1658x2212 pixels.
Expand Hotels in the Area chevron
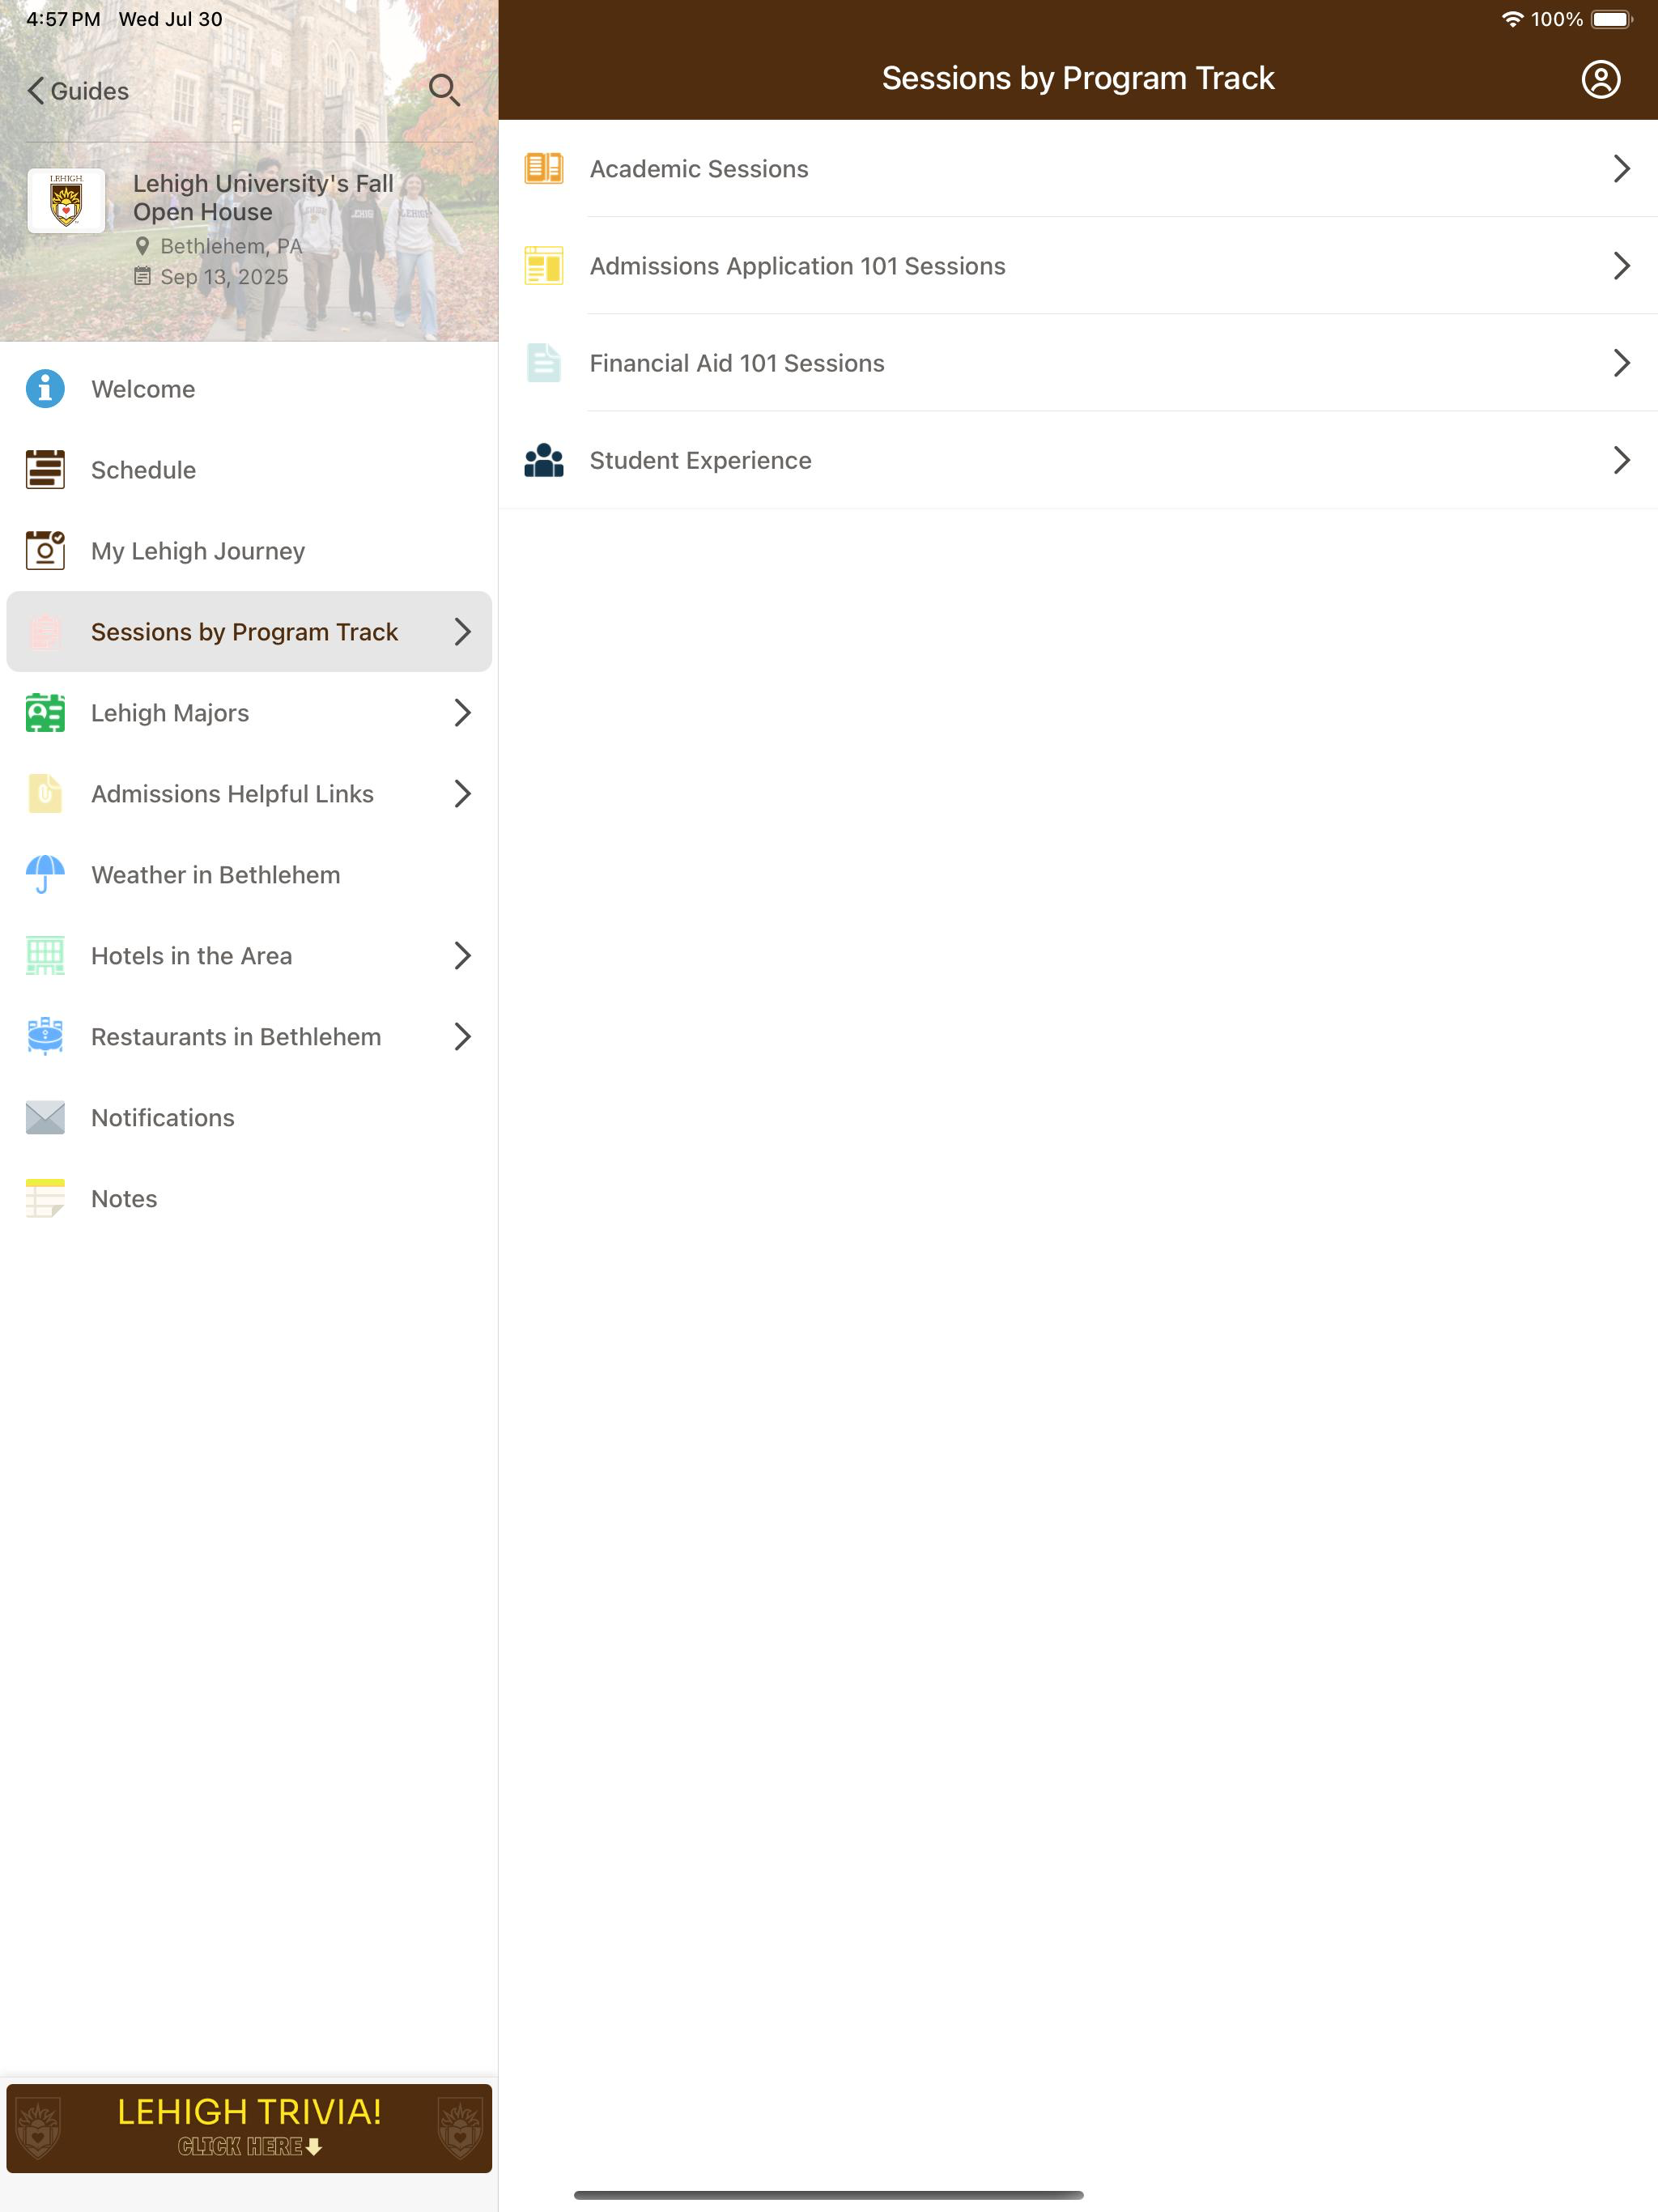462,956
